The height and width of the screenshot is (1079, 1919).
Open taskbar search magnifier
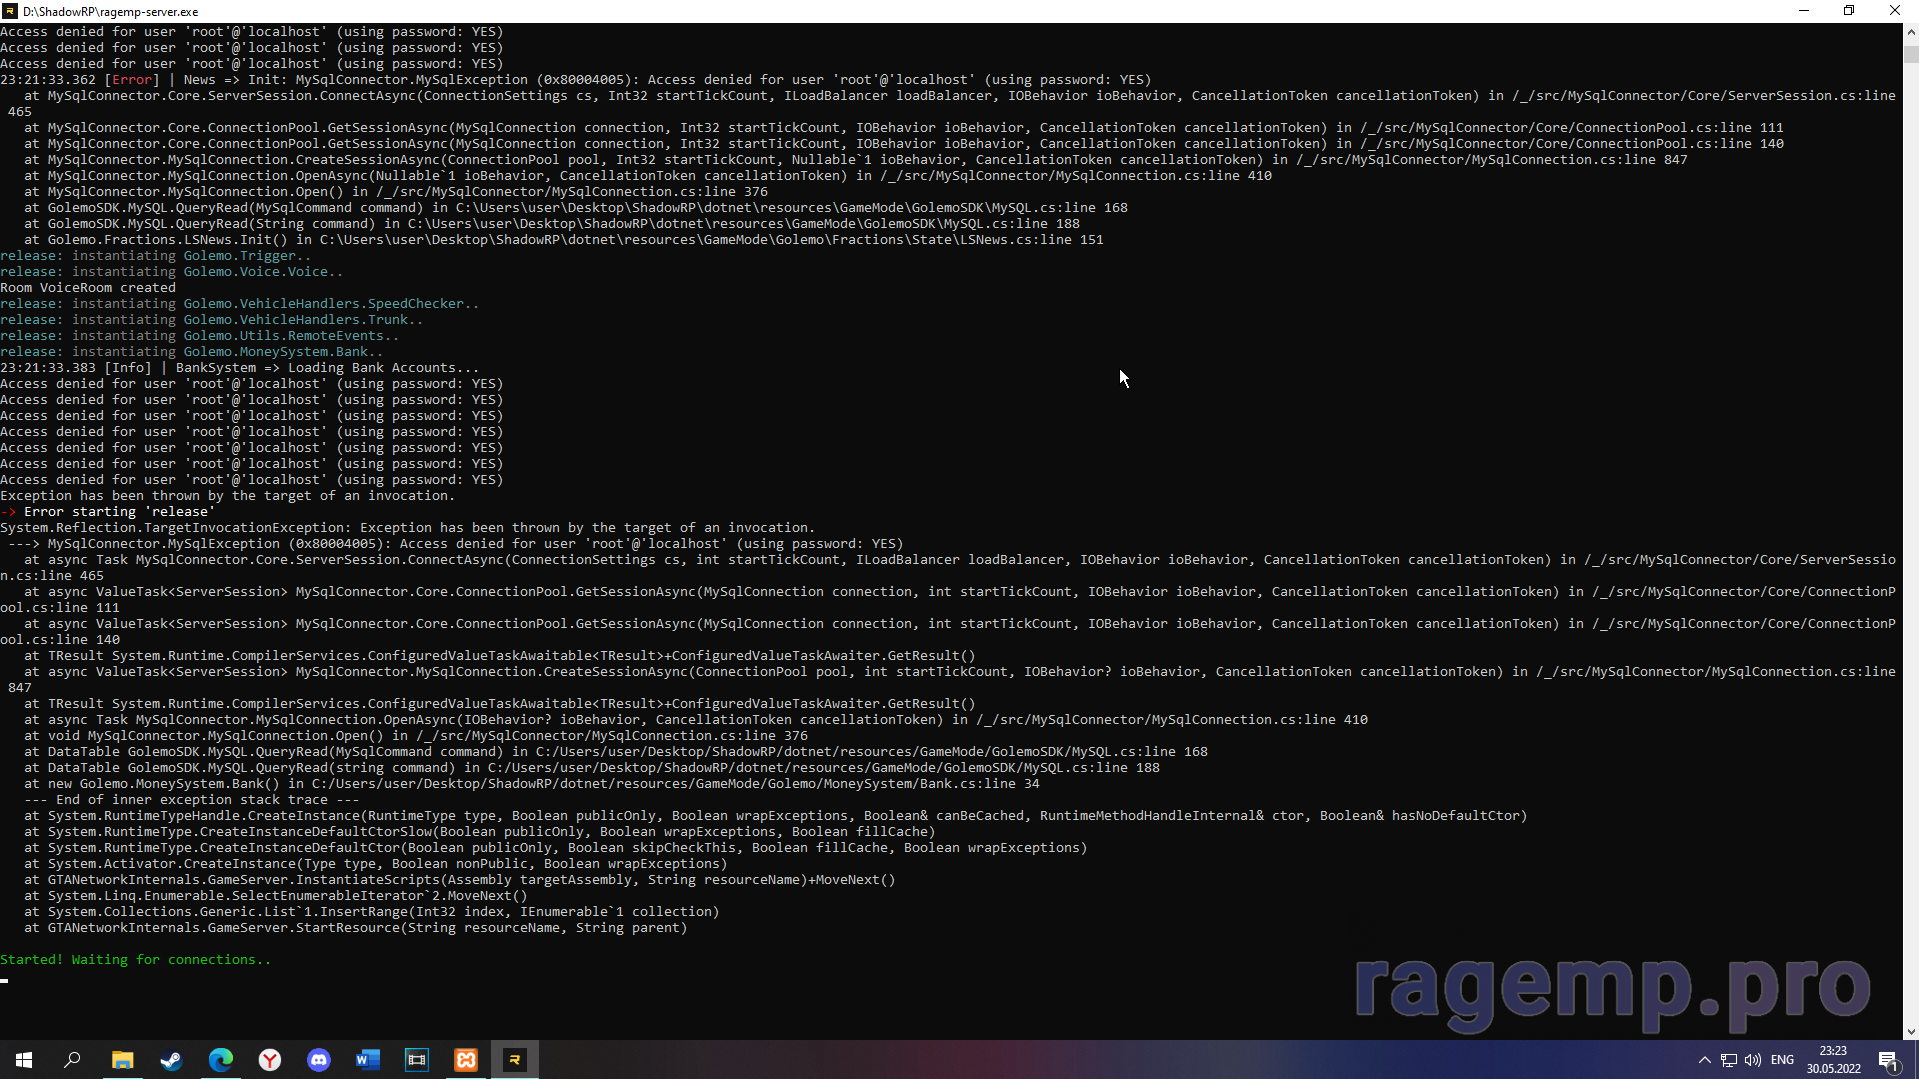[x=73, y=1060]
